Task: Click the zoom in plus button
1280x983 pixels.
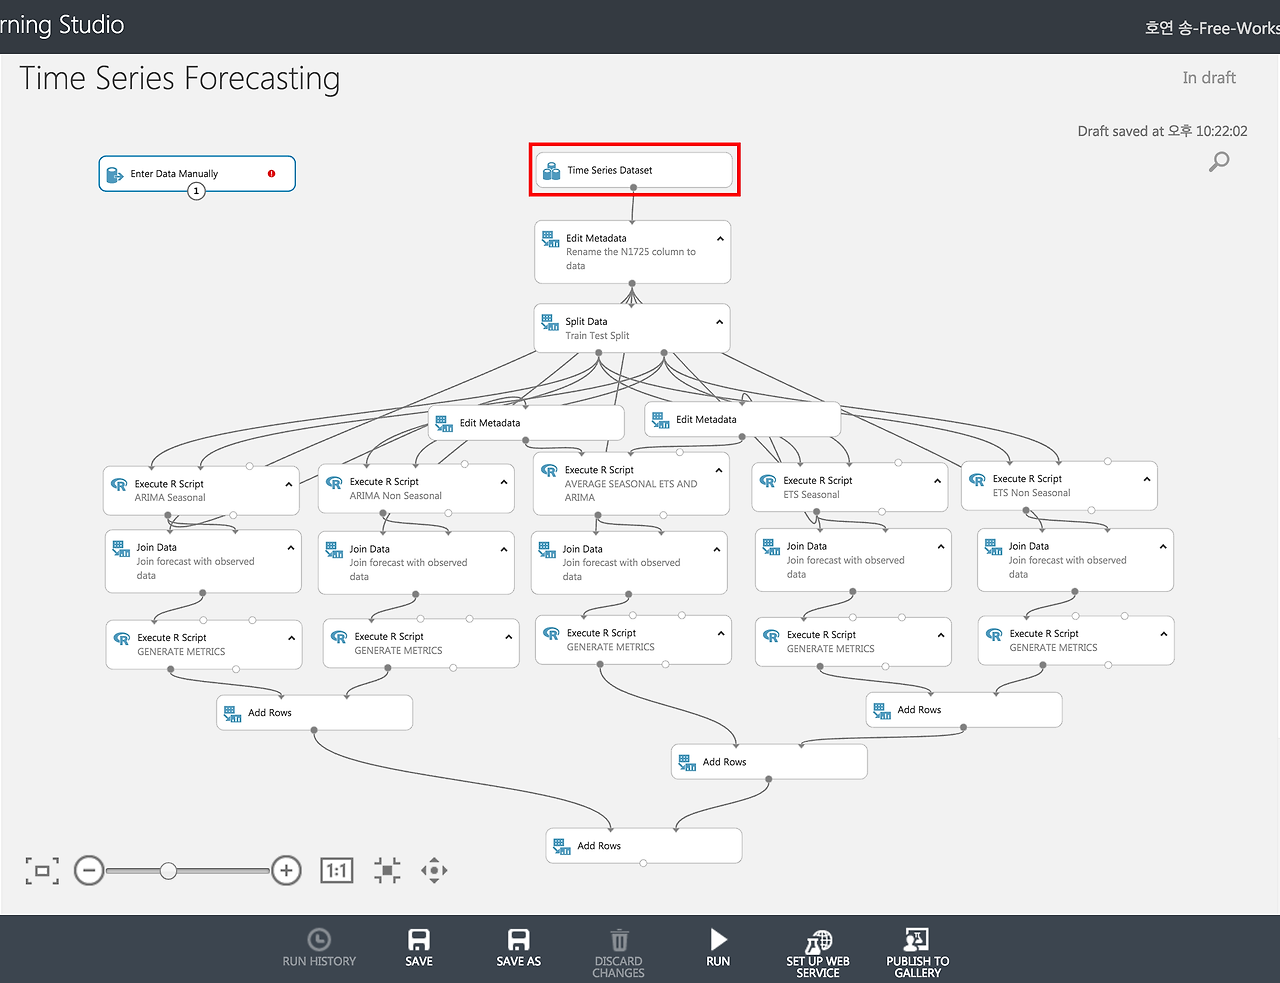Action: [286, 871]
